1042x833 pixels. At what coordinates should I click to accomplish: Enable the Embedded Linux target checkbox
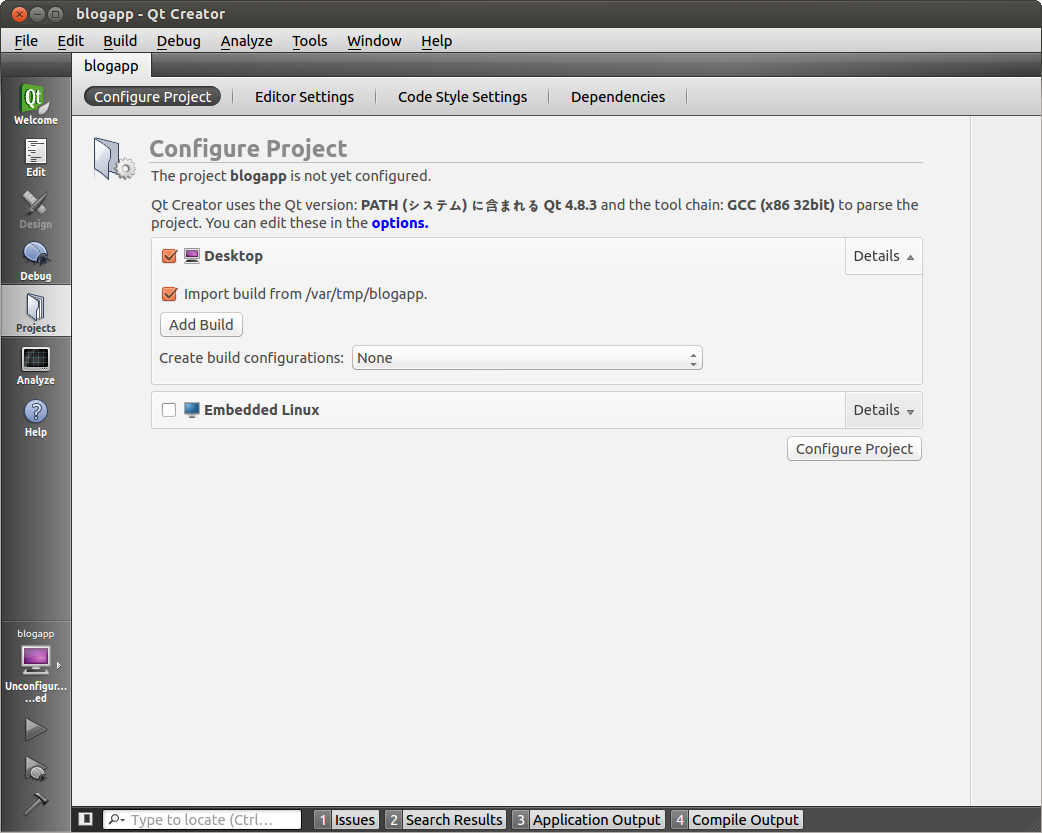(169, 410)
